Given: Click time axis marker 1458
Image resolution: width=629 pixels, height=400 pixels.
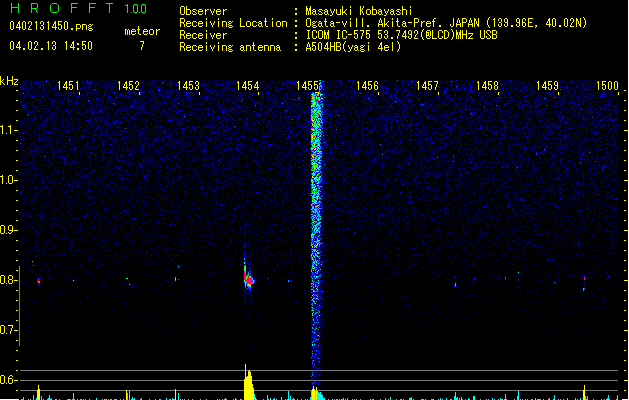Looking at the screenshot, I should click(x=487, y=86).
